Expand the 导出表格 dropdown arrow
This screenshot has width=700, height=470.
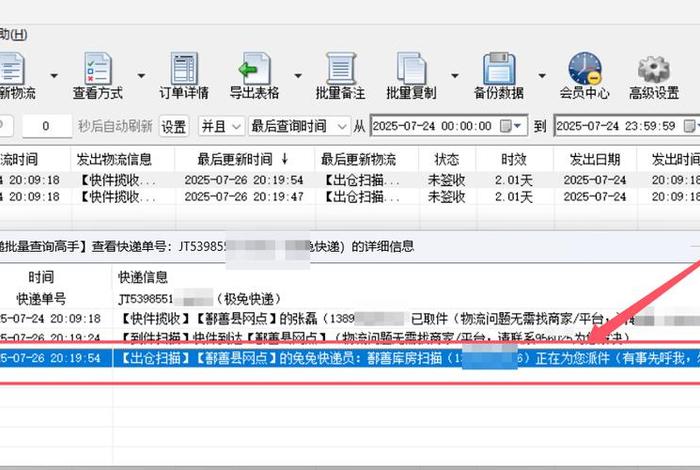click(x=298, y=75)
